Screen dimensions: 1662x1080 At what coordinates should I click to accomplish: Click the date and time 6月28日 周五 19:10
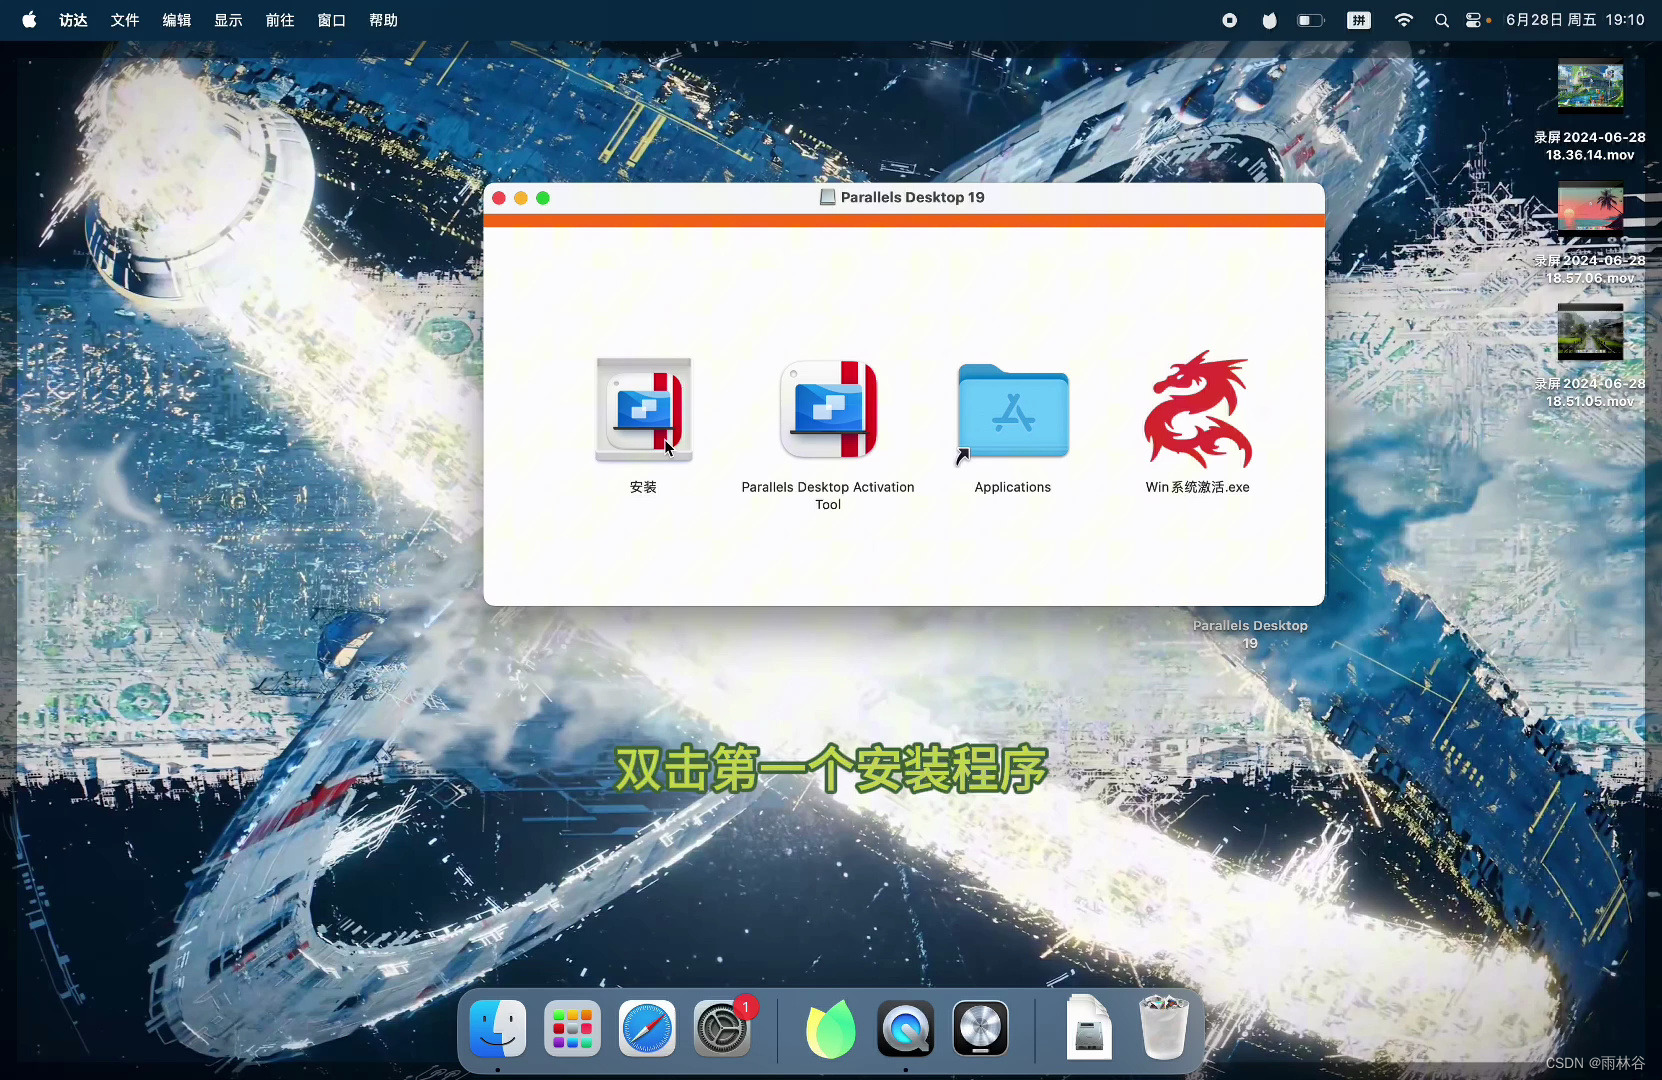click(1575, 20)
